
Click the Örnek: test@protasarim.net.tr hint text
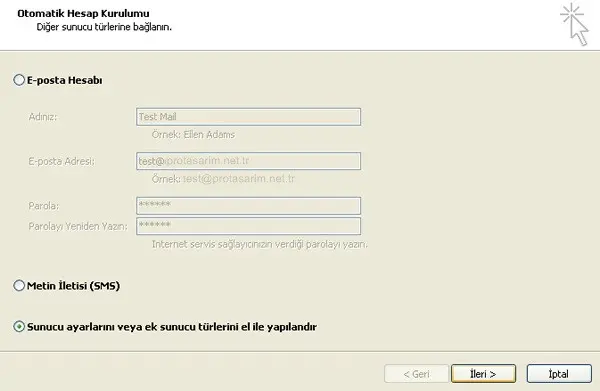tap(223, 179)
